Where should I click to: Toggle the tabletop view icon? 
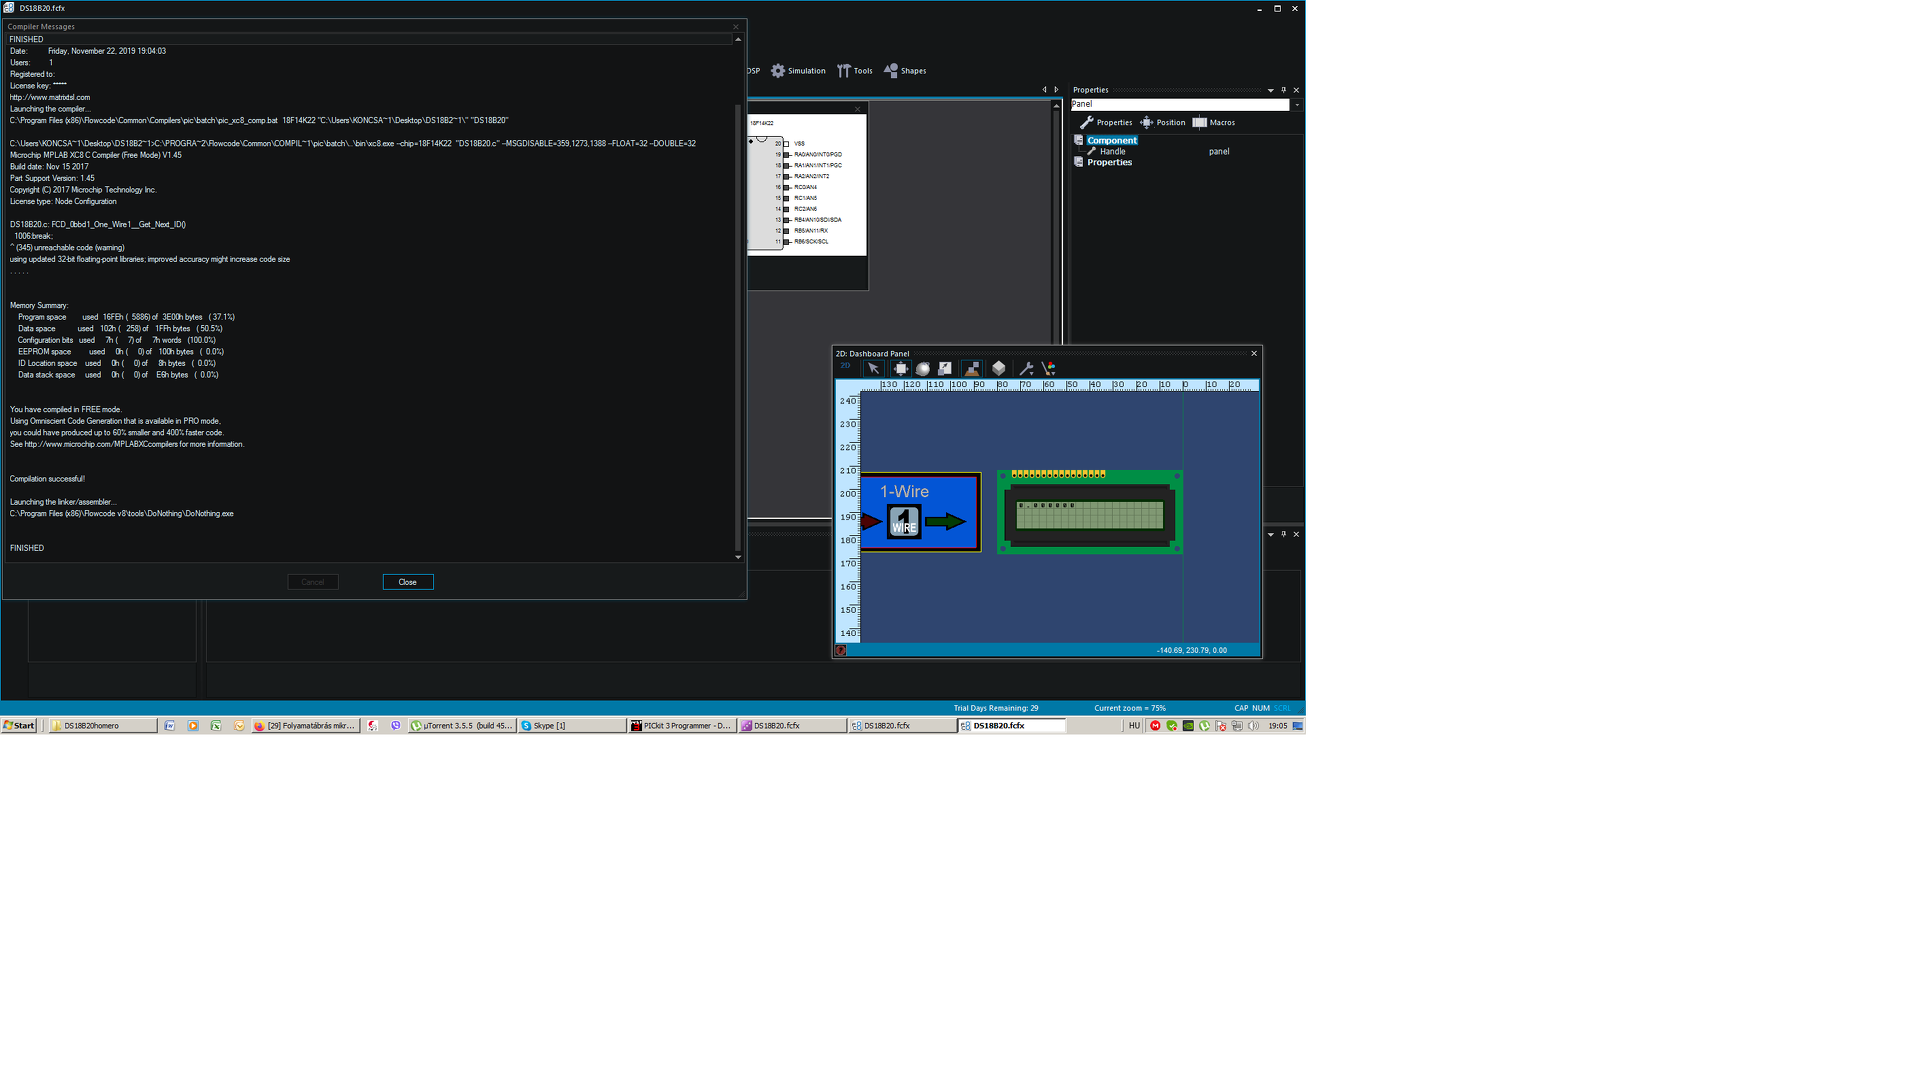coord(971,369)
